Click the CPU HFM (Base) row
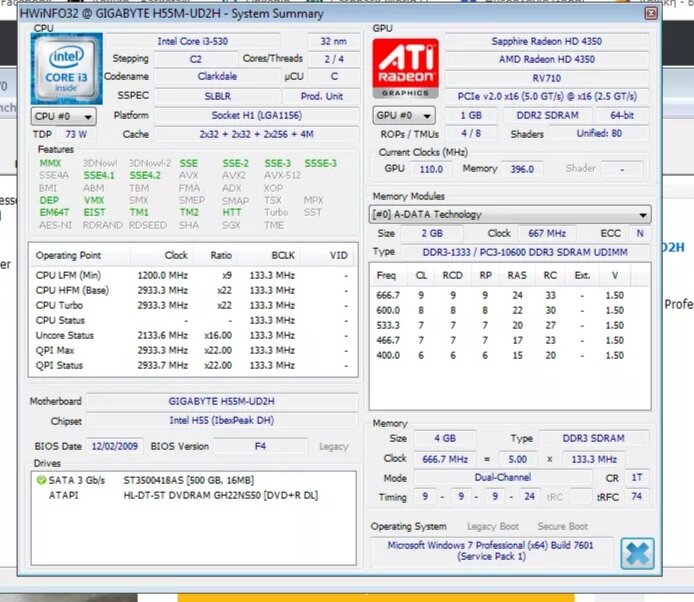The width and height of the screenshot is (694, 602). 193,290
